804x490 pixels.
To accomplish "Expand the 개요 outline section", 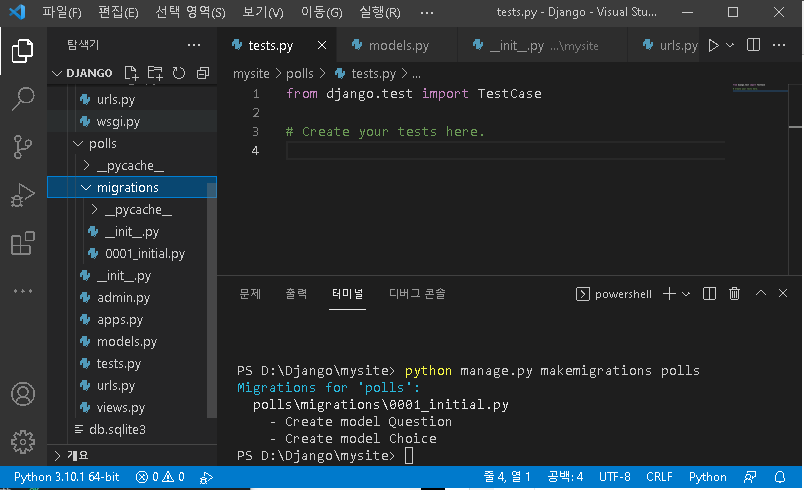I will click(57, 455).
